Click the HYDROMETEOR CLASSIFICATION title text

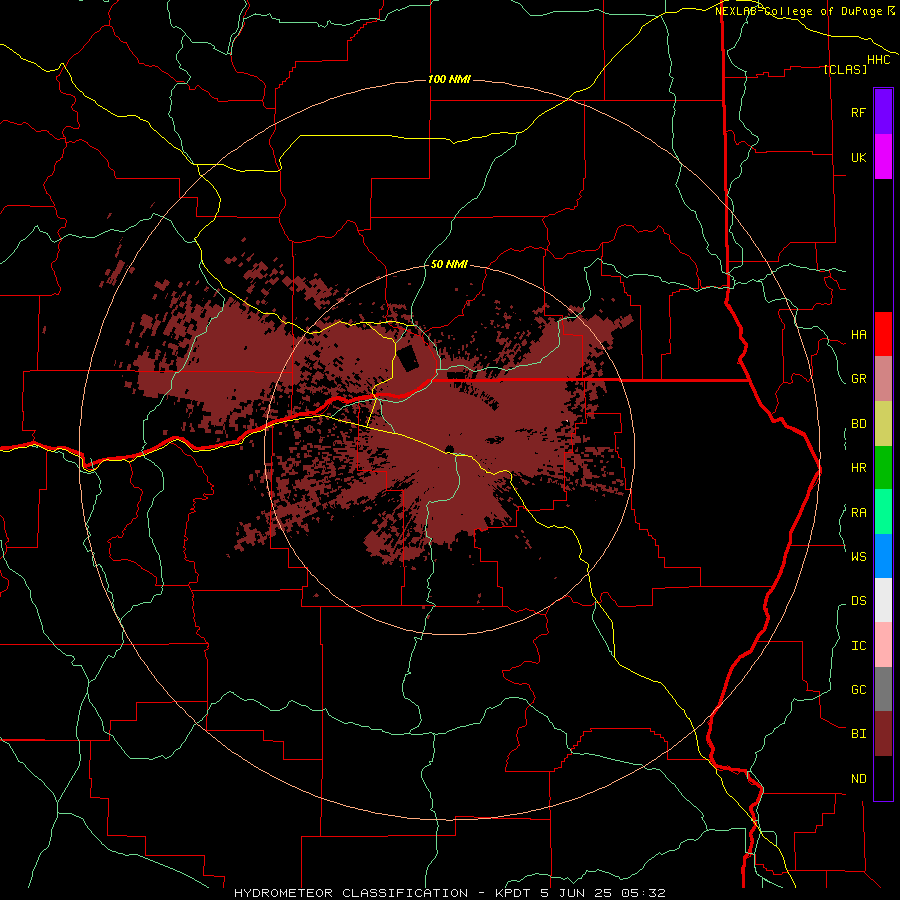pos(351,893)
